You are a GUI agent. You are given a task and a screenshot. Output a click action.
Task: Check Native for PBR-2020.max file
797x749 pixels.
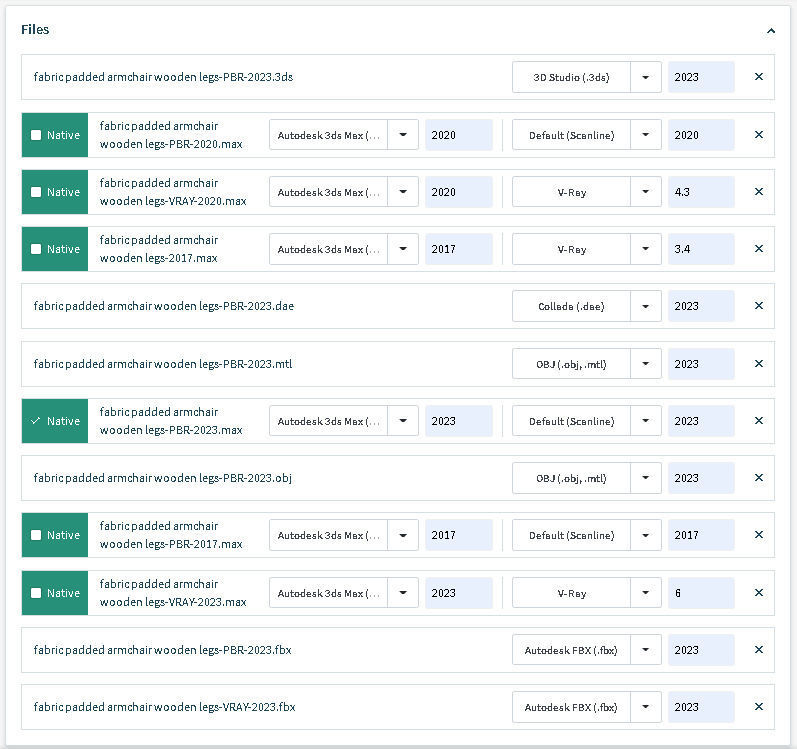point(37,135)
